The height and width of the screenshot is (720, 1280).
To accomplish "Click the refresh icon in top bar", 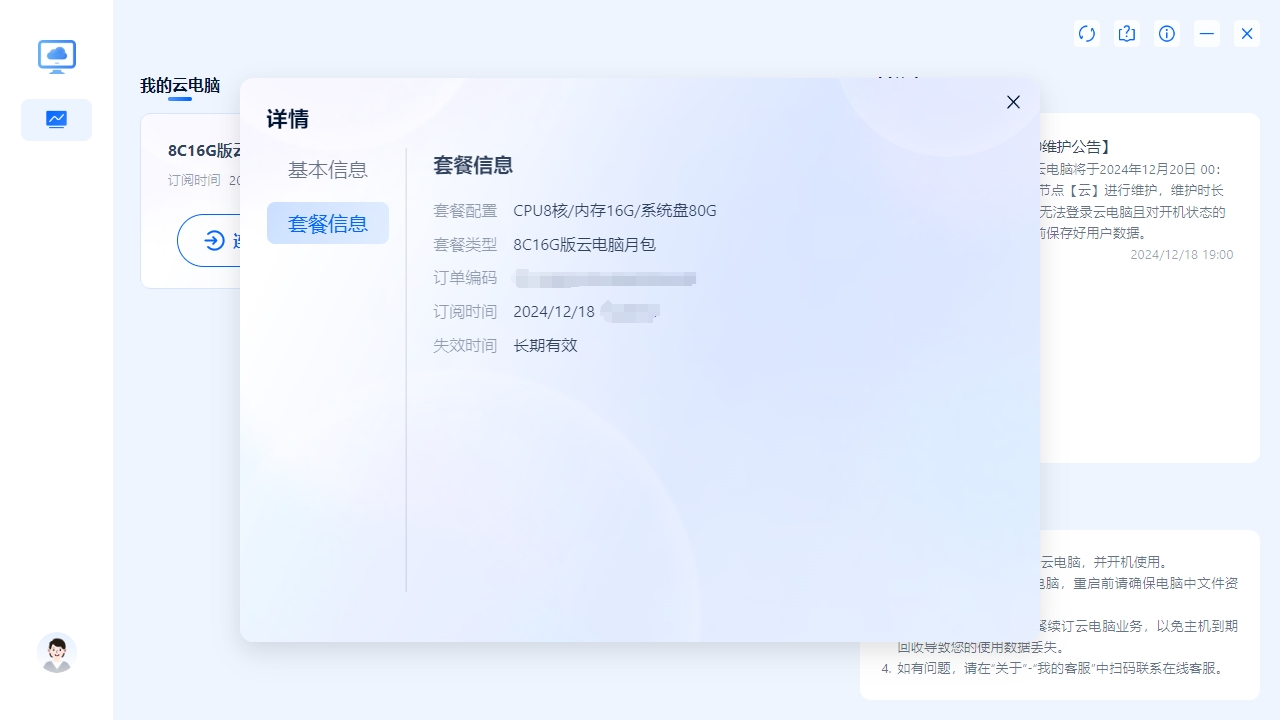I will (x=1087, y=34).
